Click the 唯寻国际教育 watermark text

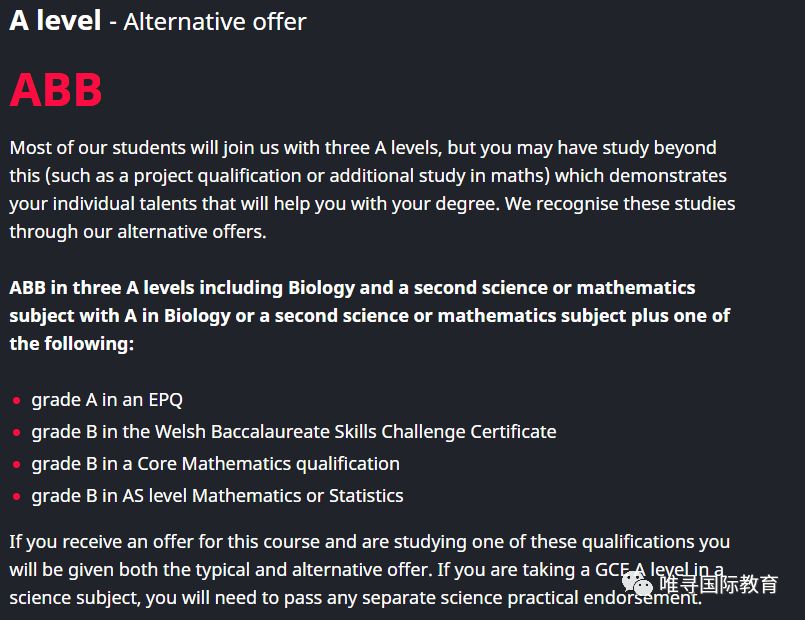coord(719,585)
